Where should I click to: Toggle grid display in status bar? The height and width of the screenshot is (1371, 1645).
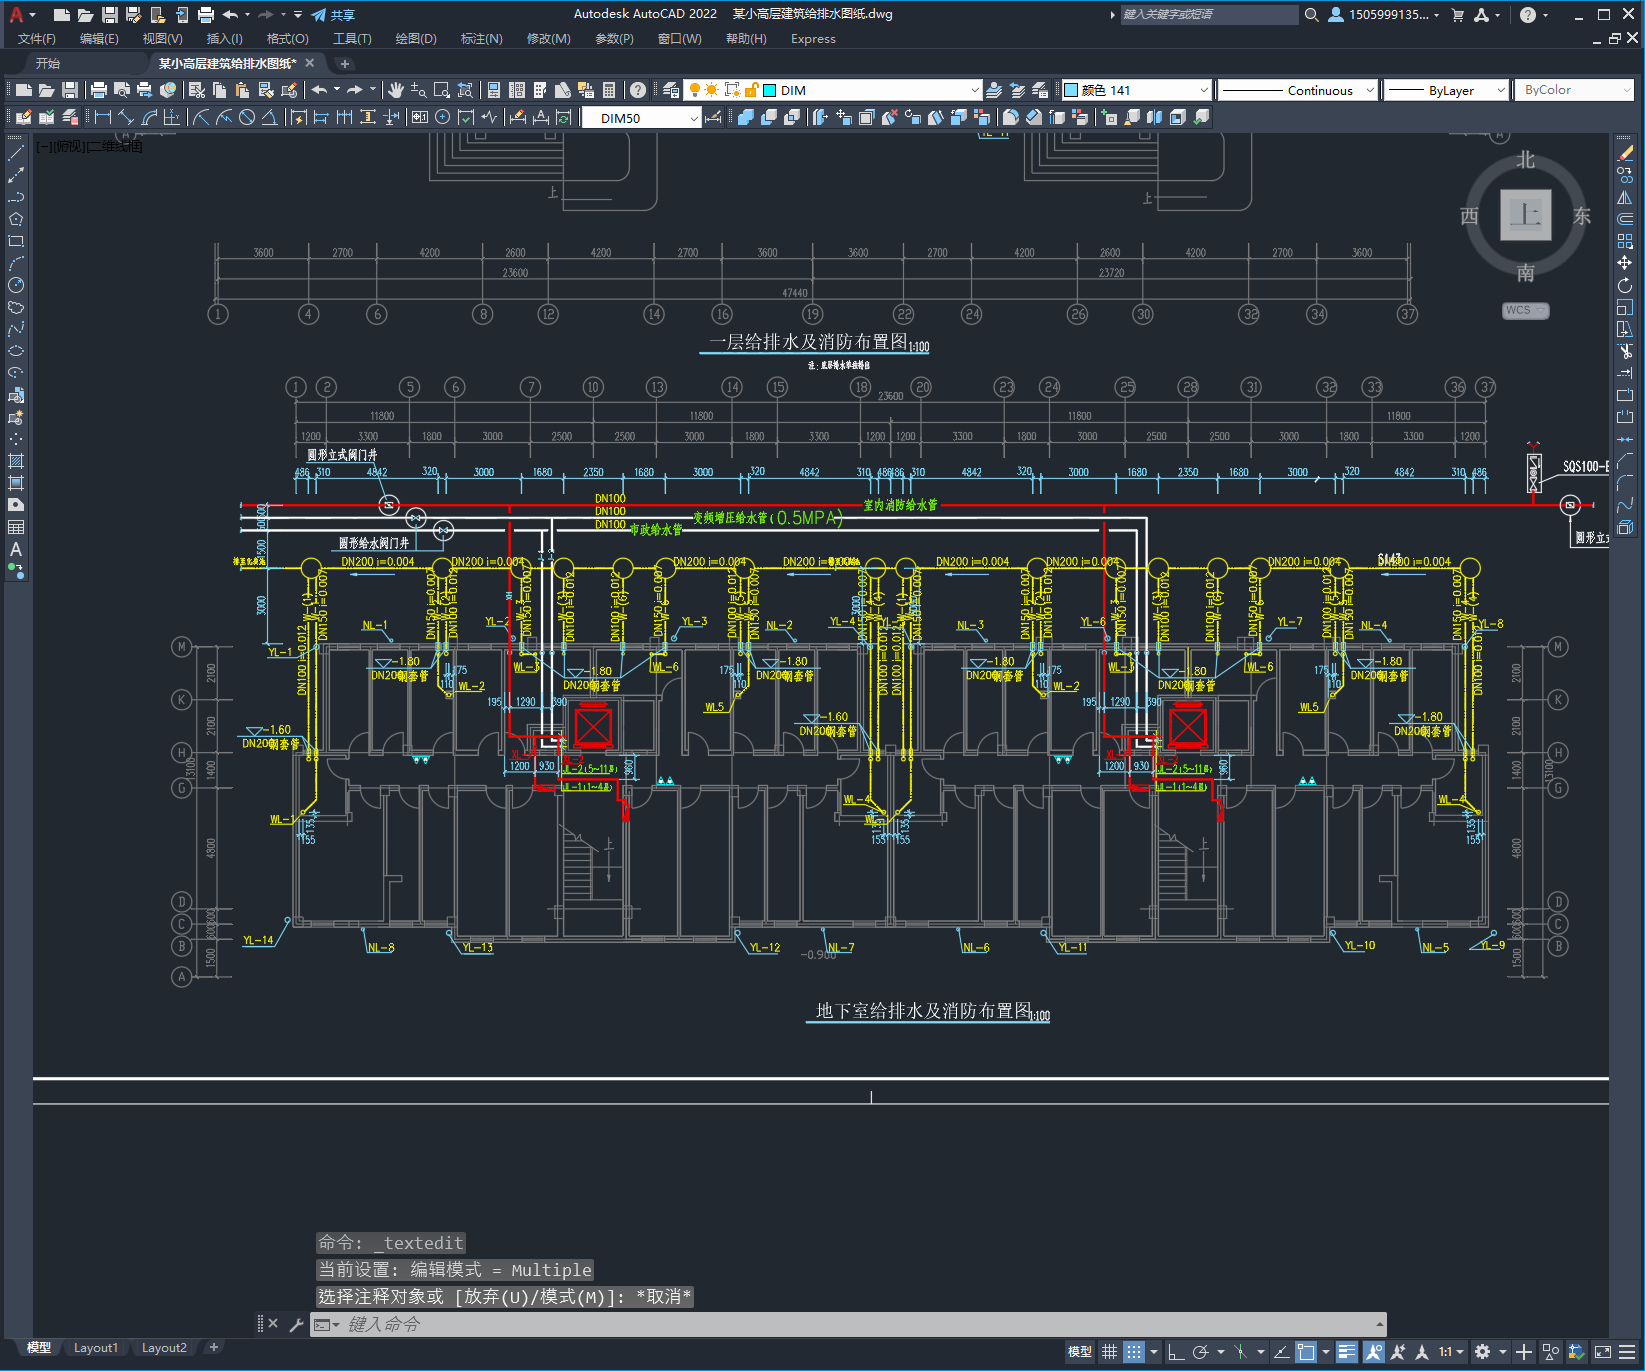click(1109, 1352)
